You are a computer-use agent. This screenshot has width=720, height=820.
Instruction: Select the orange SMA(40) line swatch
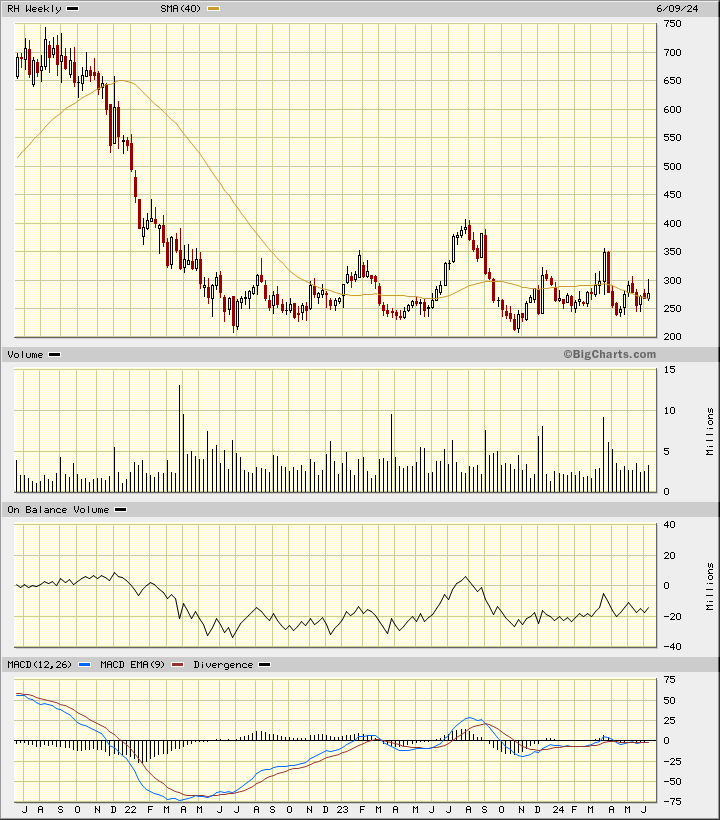pos(213,9)
